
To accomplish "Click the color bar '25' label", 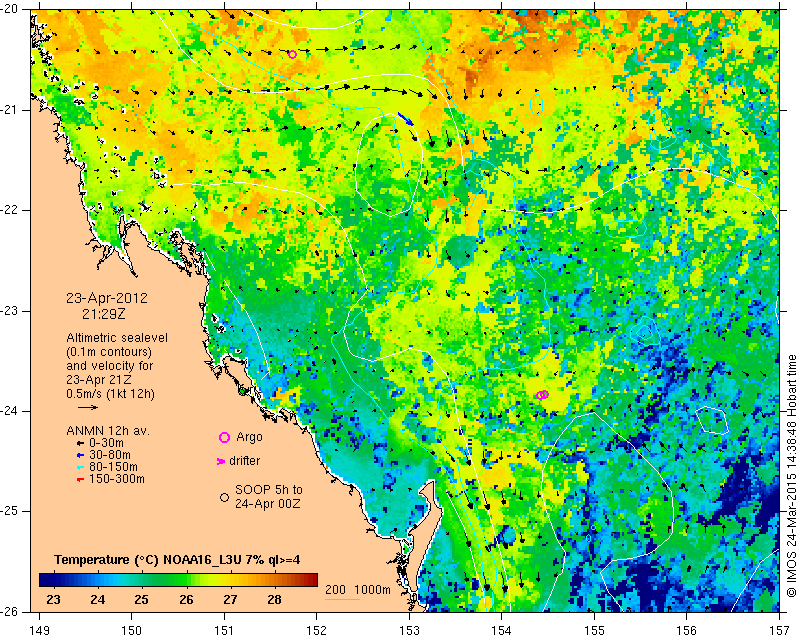I will coord(141,600).
